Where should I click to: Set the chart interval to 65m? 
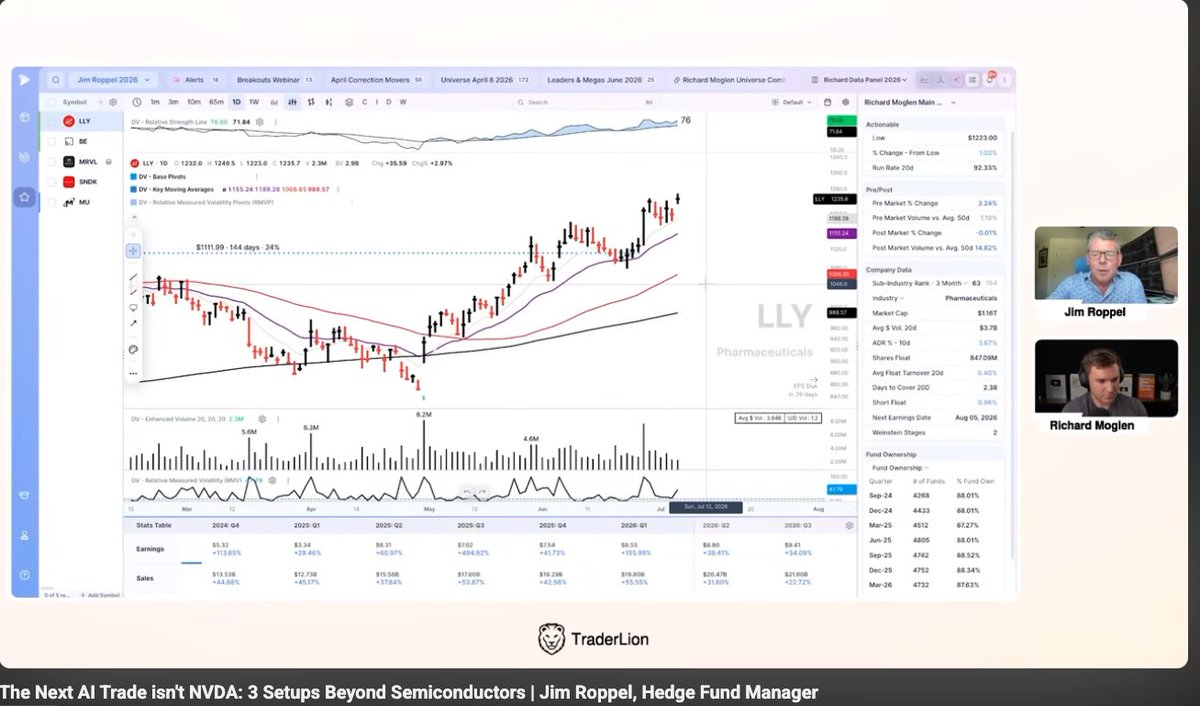(x=216, y=102)
